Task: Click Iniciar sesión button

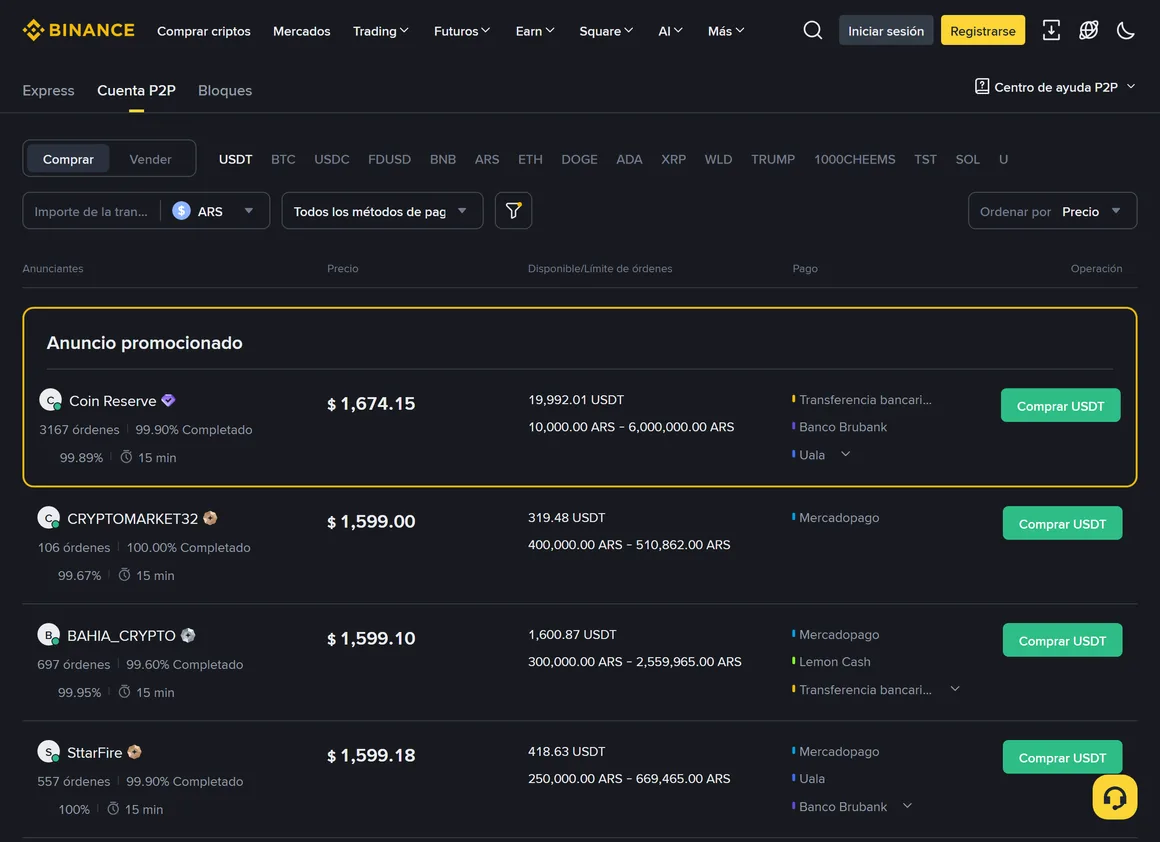Action: tap(886, 30)
